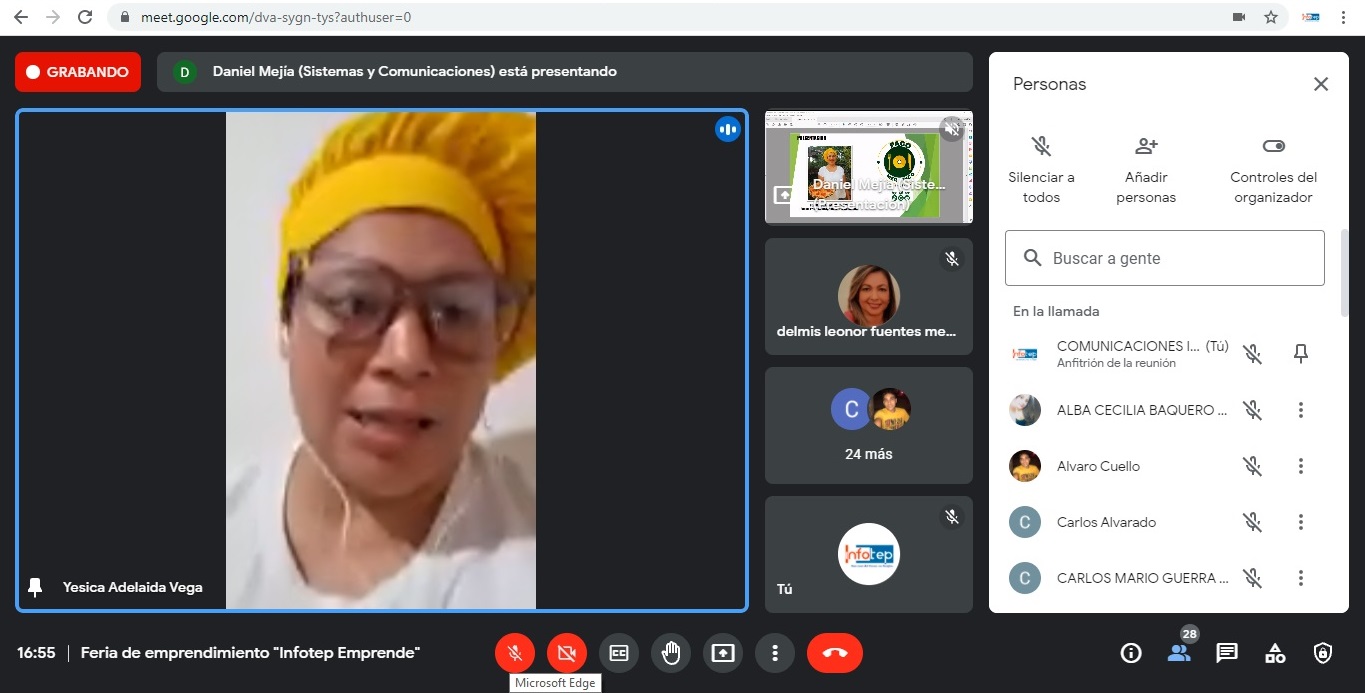This screenshot has width=1365, height=693.
Task: Toggle closed captions CC button
Action: (619, 653)
